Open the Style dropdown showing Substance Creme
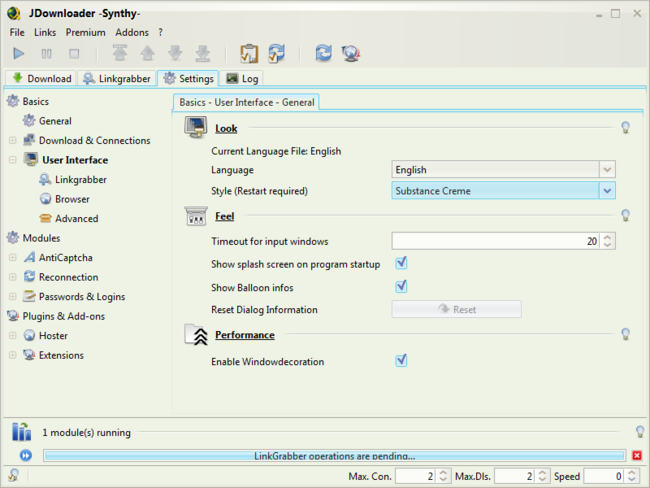This screenshot has height=488, width=650. [503, 191]
